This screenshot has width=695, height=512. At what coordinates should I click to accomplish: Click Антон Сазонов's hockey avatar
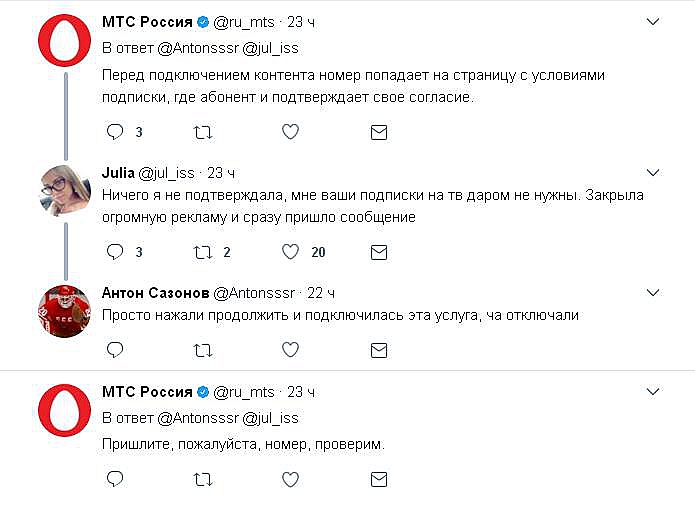[x=67, y=313]
